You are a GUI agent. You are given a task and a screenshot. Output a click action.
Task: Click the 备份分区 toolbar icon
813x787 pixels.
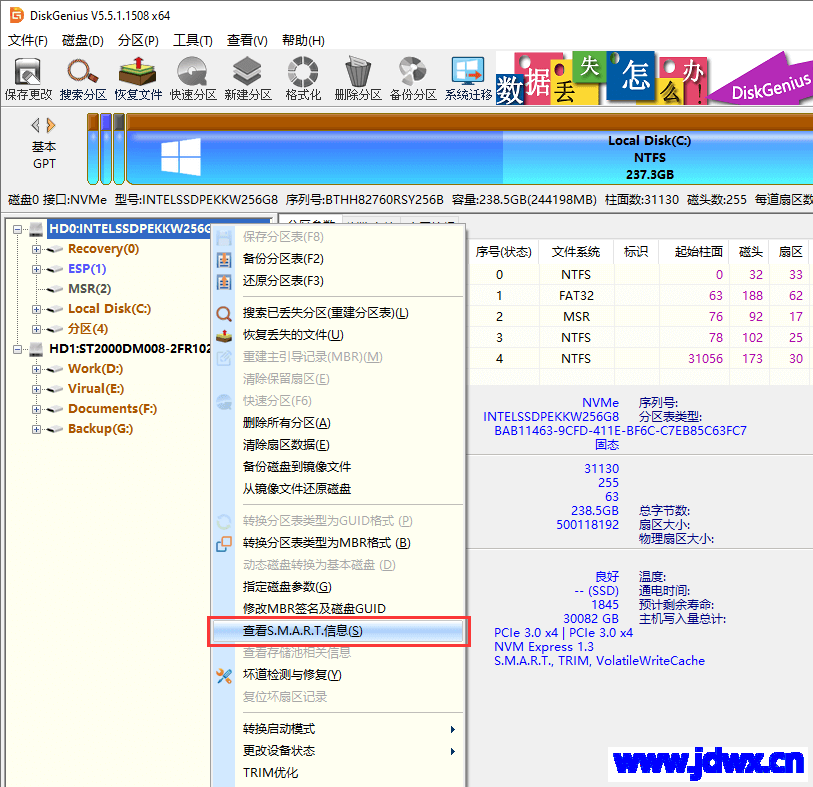[413, 72]
